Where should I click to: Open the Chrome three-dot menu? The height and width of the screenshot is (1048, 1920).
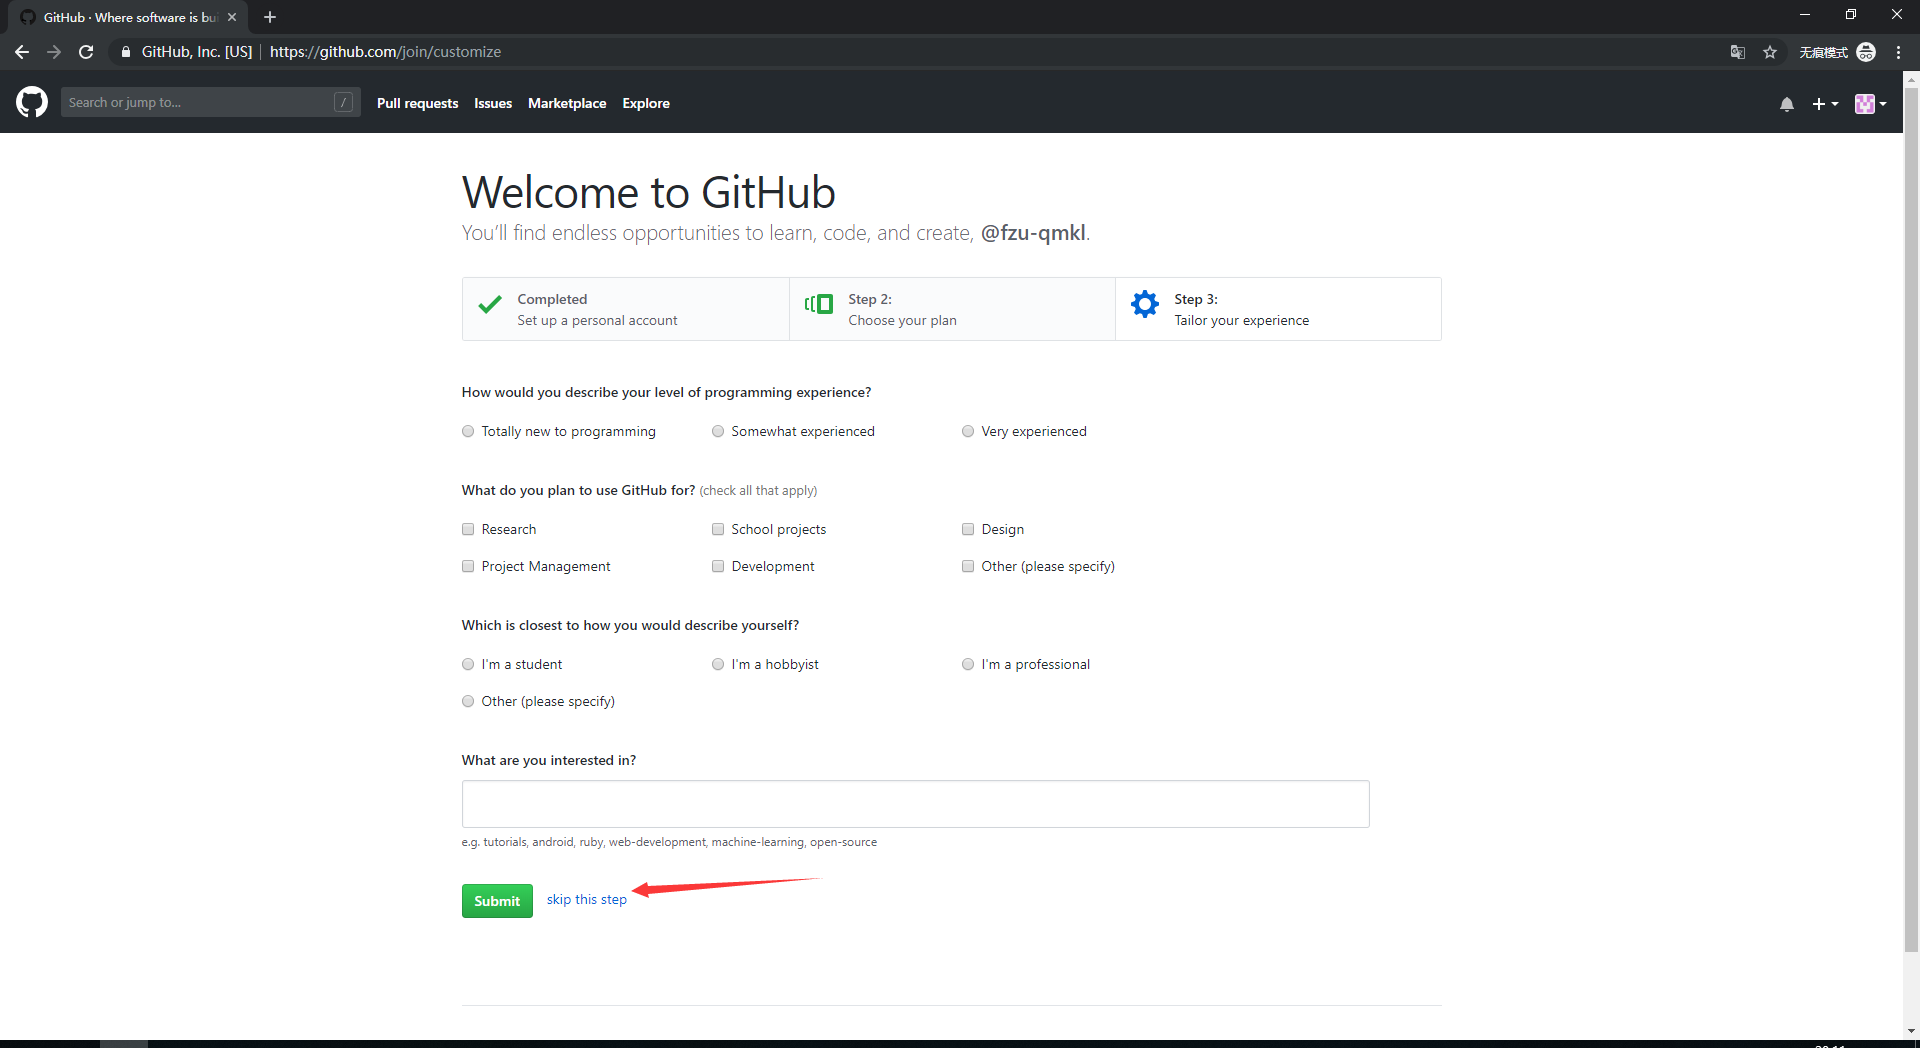tap(1898, 52)
